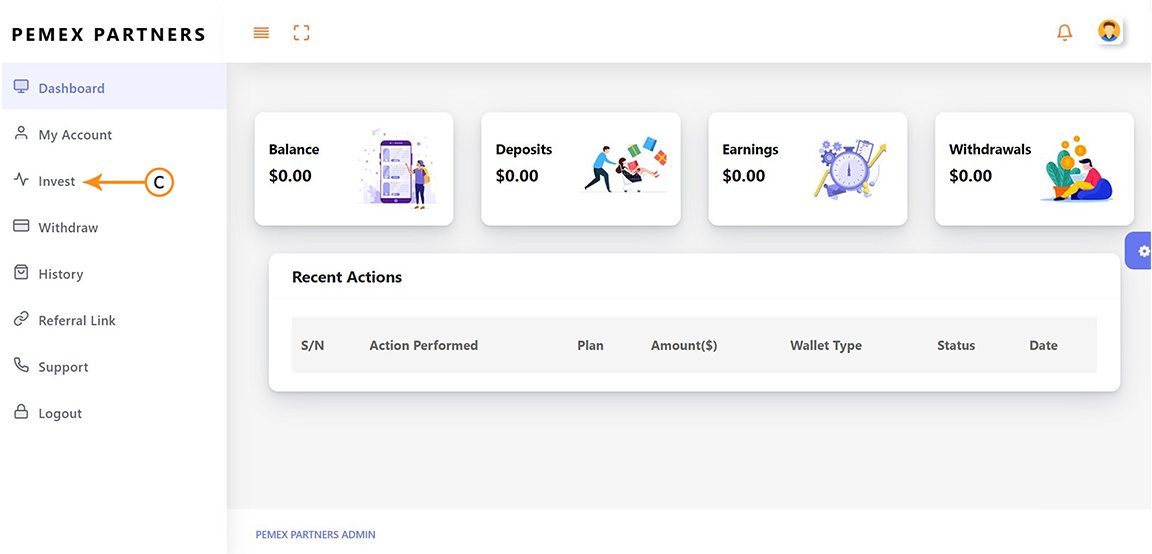Viewport: 1152px width, 554px height.
Task: Click the PEMEX PARTNERS logo
Action: coord(109,34)
